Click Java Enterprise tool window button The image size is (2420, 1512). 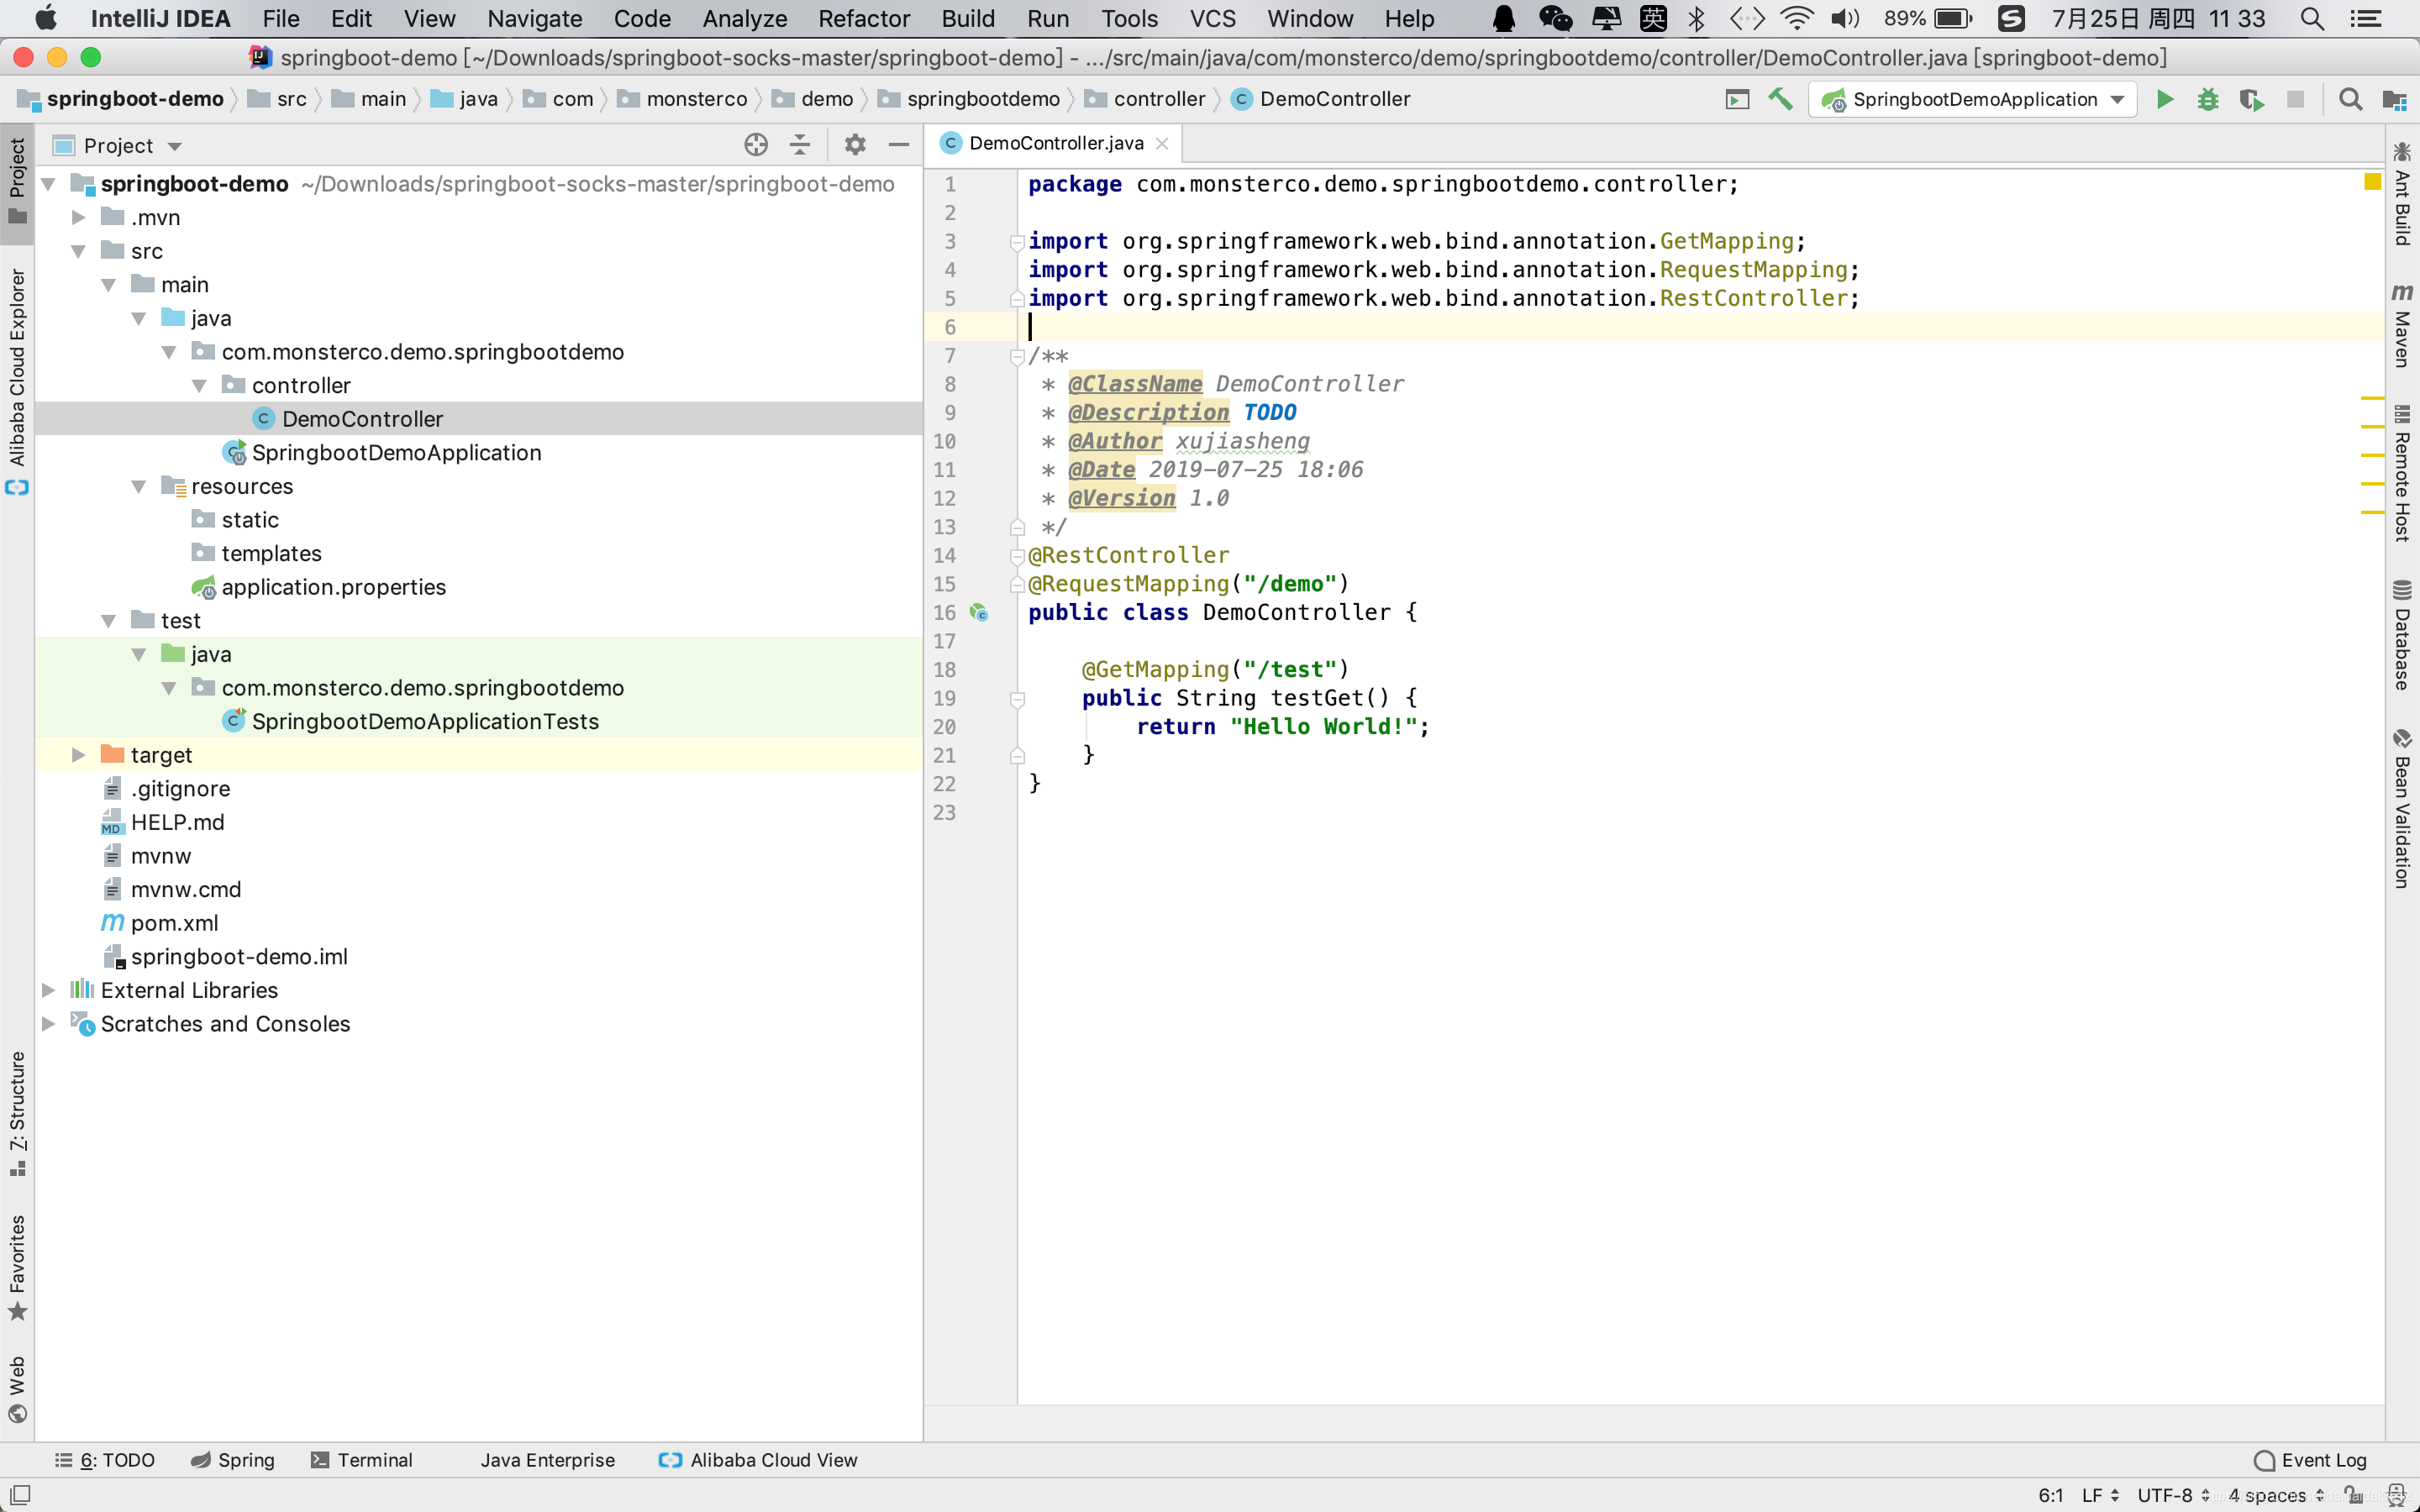547,1460
